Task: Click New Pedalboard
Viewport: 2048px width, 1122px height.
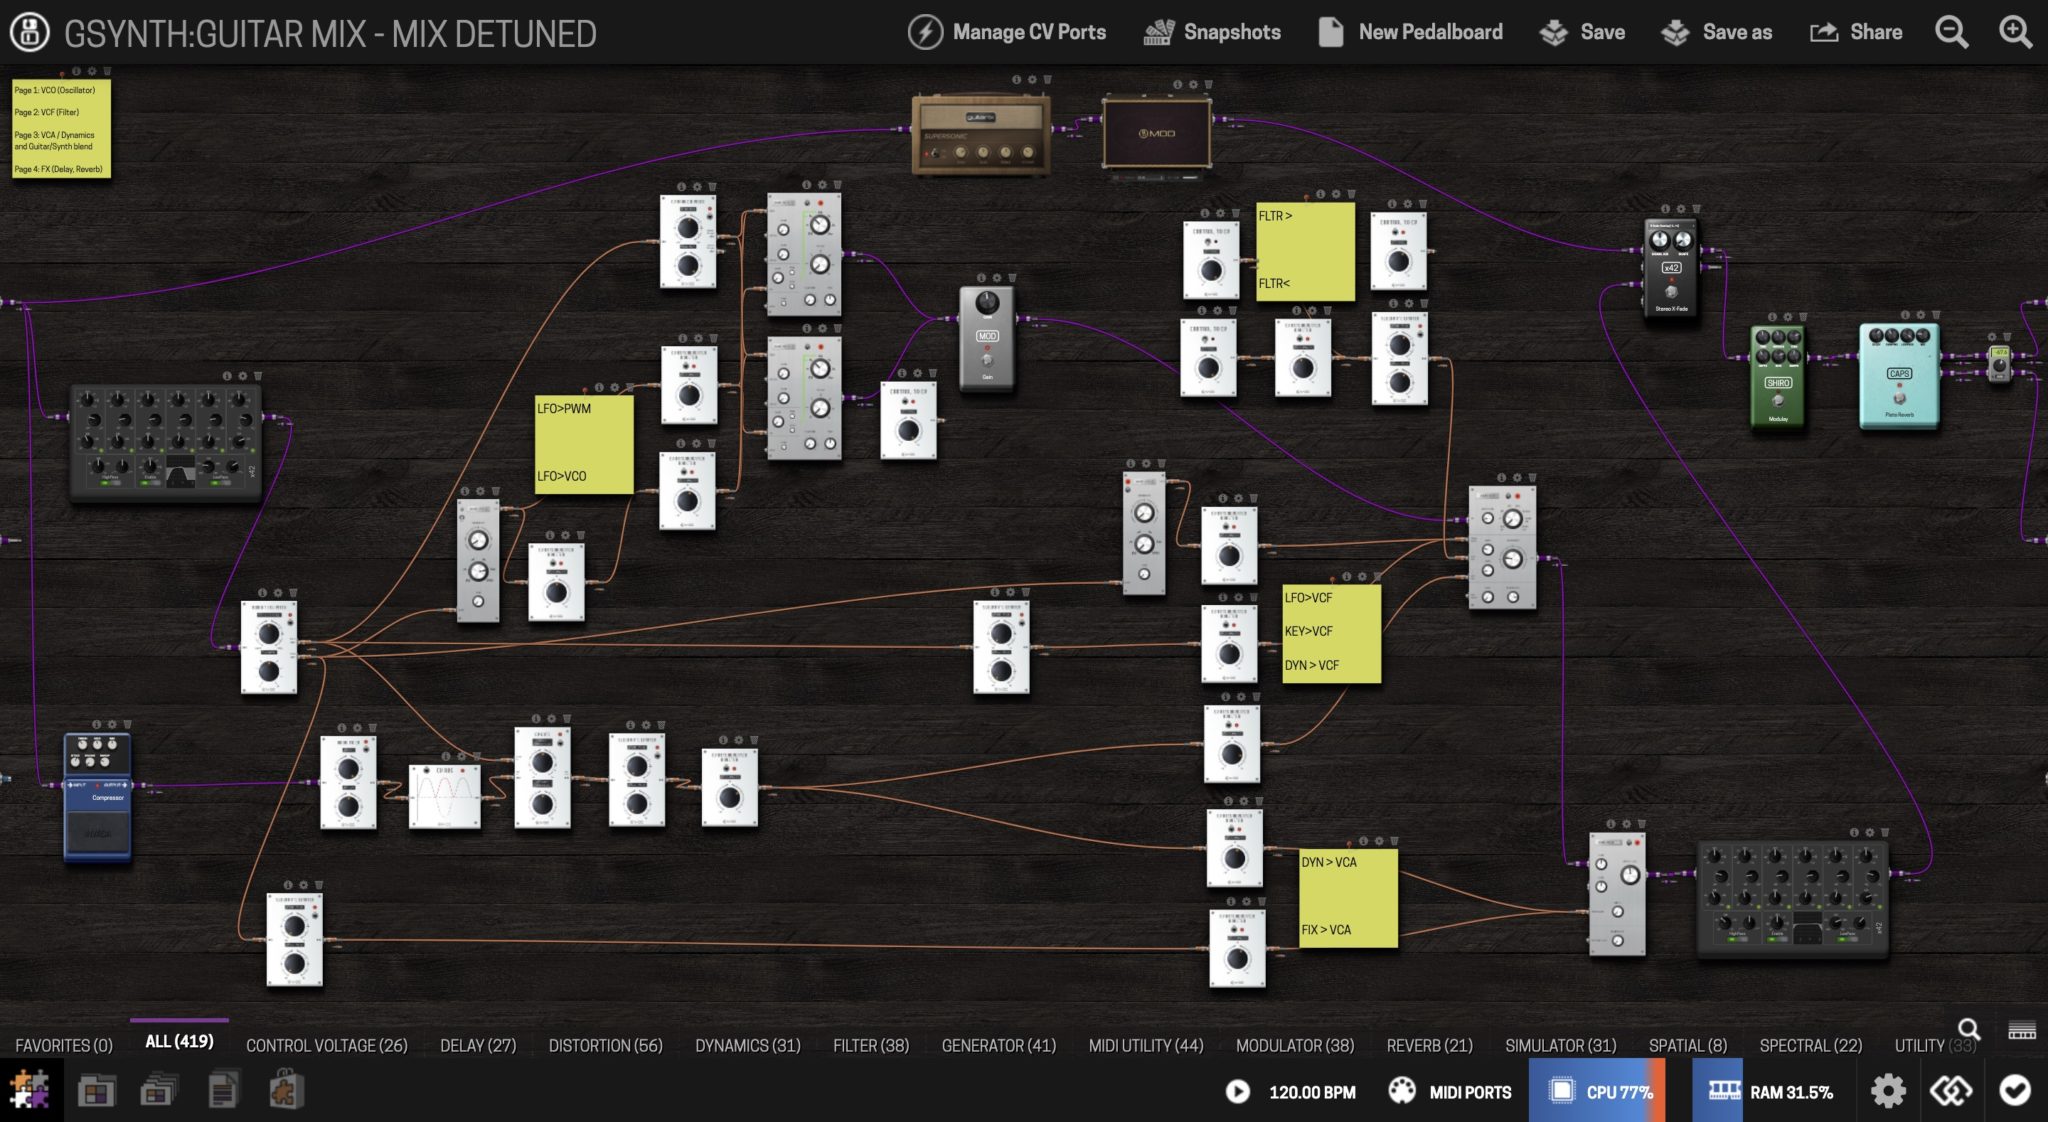Action: pos(1410,31)
